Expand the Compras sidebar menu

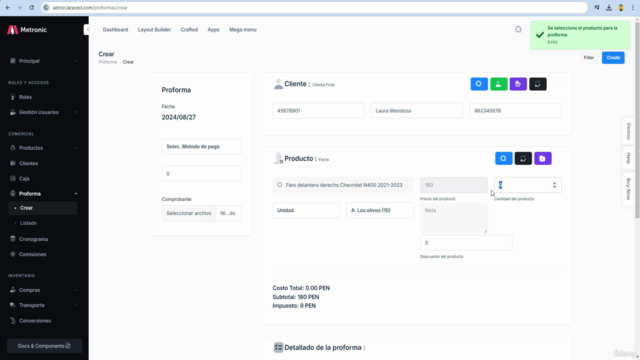point(43,290)
